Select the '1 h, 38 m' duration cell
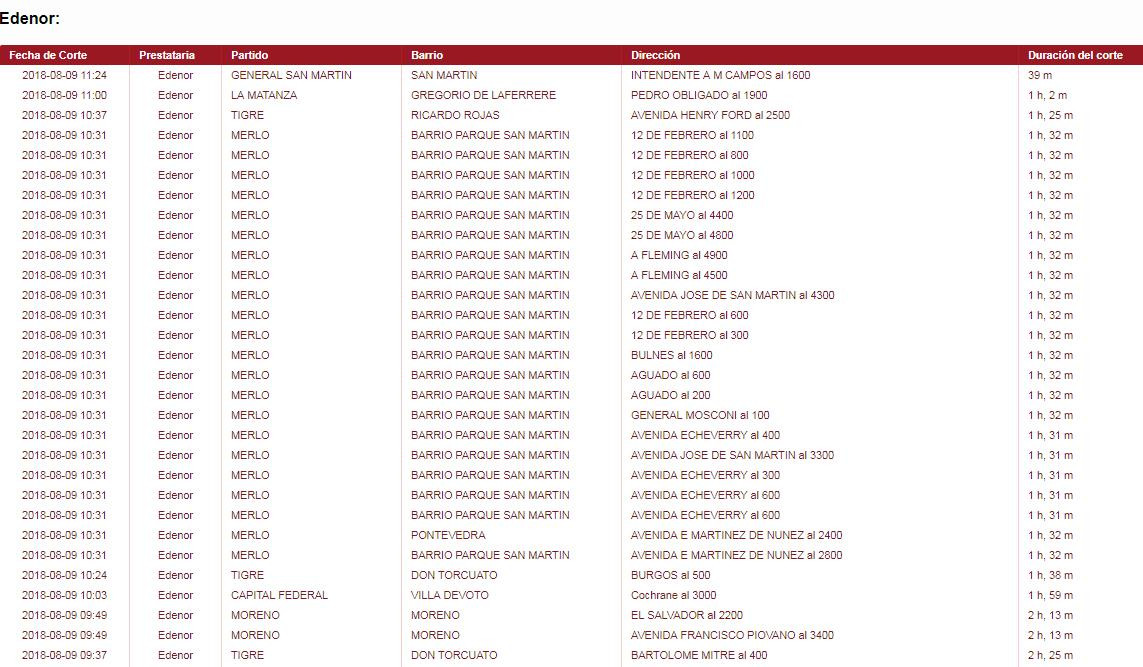The width and height of the screenshot is (1143, 667). [1050, 575]
